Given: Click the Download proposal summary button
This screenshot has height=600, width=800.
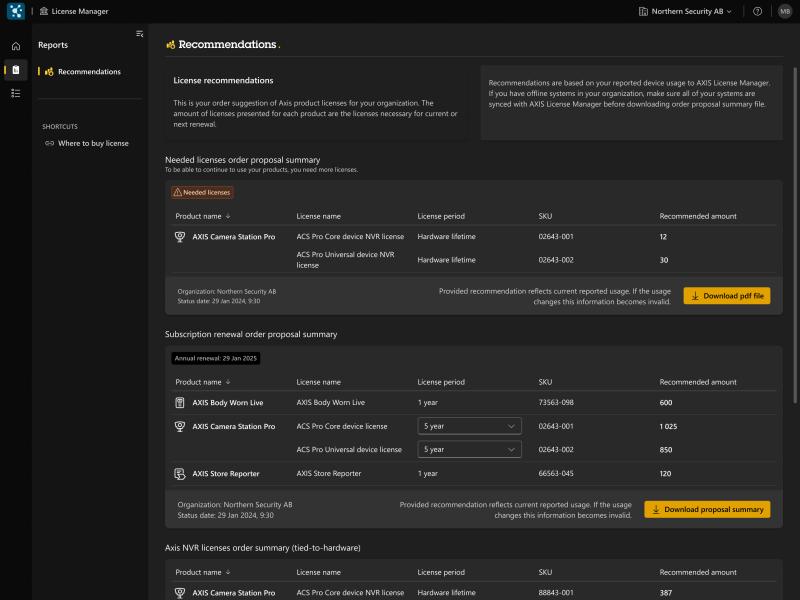Looking at the screenshot, I should (706, 509).
